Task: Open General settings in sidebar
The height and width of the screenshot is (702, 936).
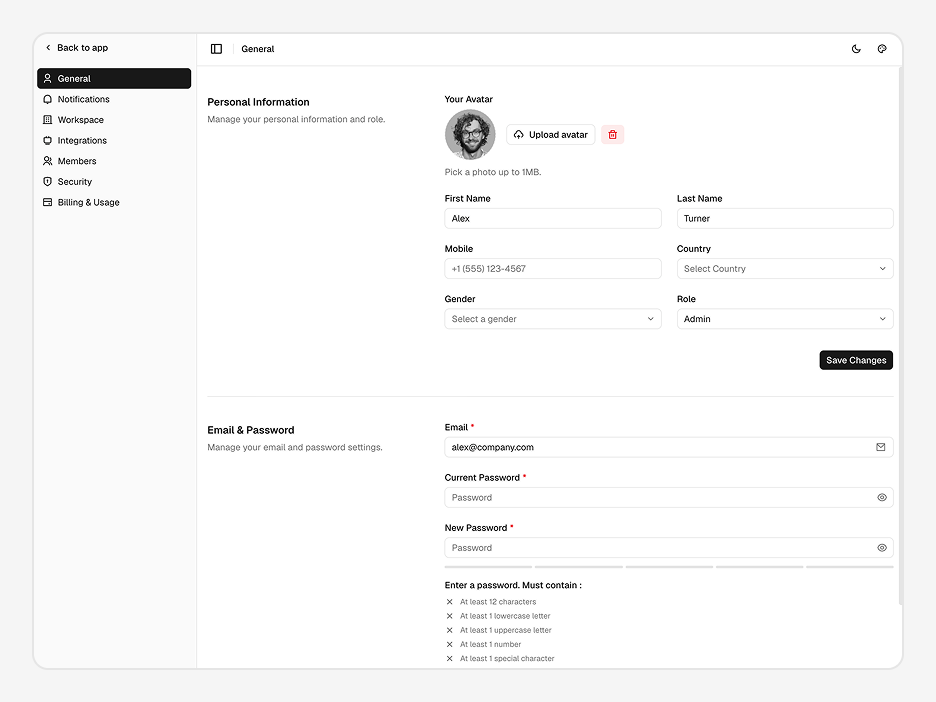Action: click(114, 78)
